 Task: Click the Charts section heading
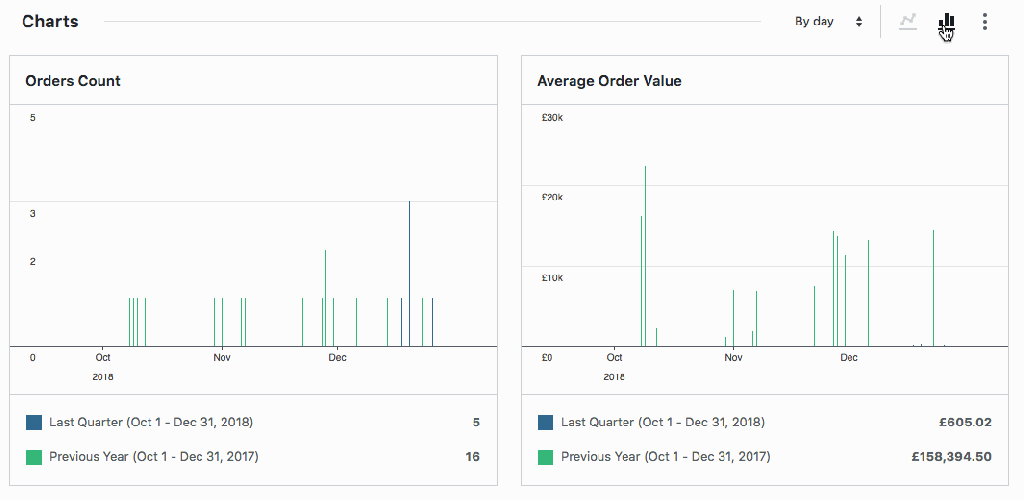coord(50,21)
